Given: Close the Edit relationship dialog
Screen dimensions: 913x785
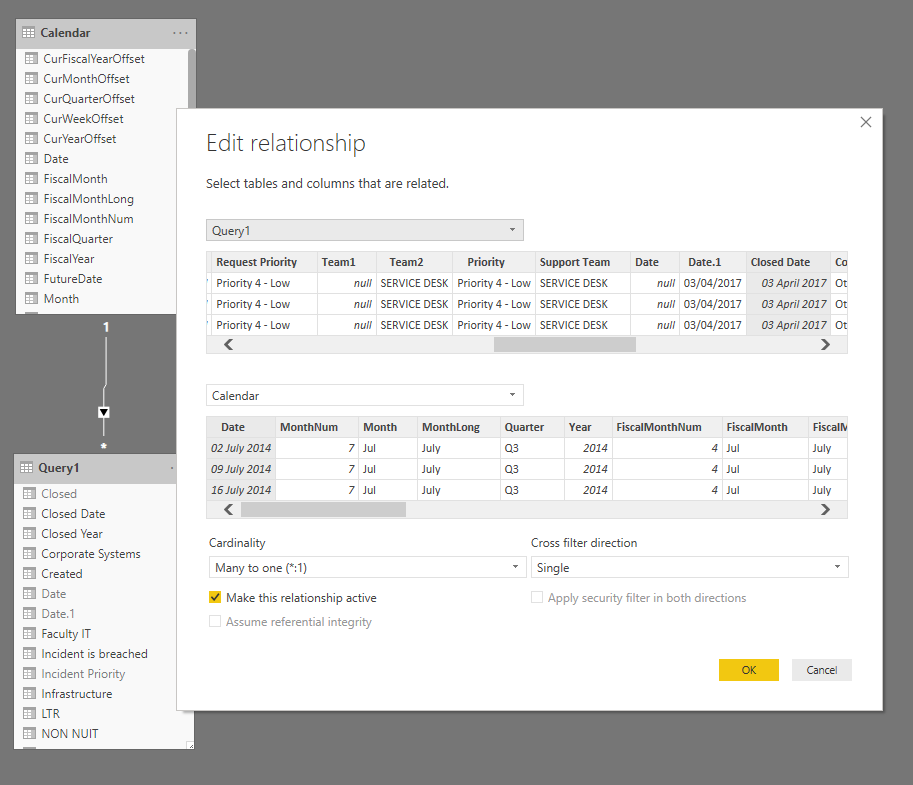Looking at the screenshot, I should pyautogui.click(x=866, y=122).
